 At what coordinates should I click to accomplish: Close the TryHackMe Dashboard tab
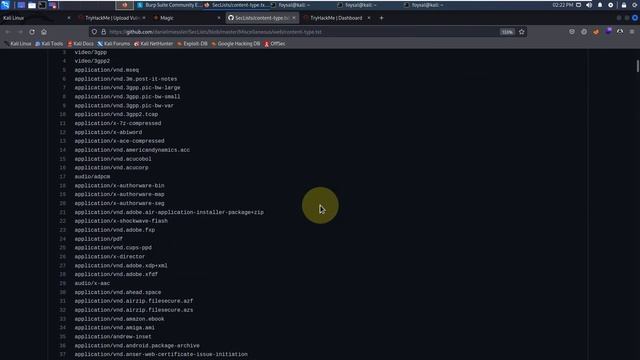pyautogui.click(x=369, y=18)
